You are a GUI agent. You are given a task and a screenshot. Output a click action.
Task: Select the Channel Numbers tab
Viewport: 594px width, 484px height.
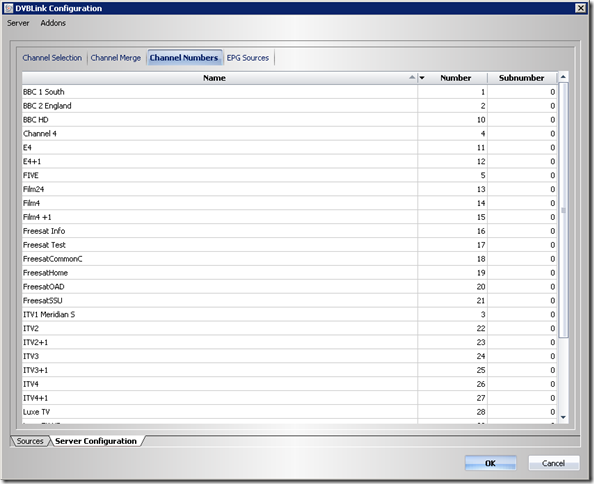click(184, 58)
